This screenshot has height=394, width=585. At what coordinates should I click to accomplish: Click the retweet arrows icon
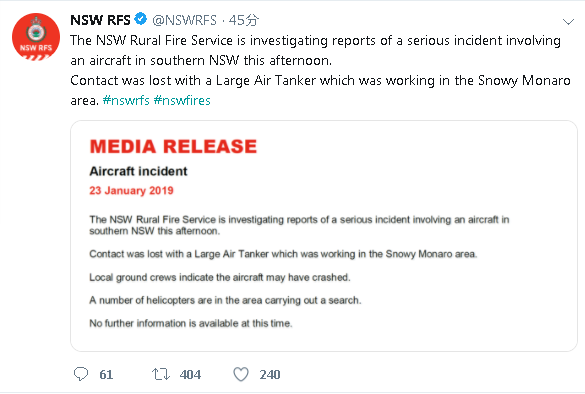click(x=161, y=374)
